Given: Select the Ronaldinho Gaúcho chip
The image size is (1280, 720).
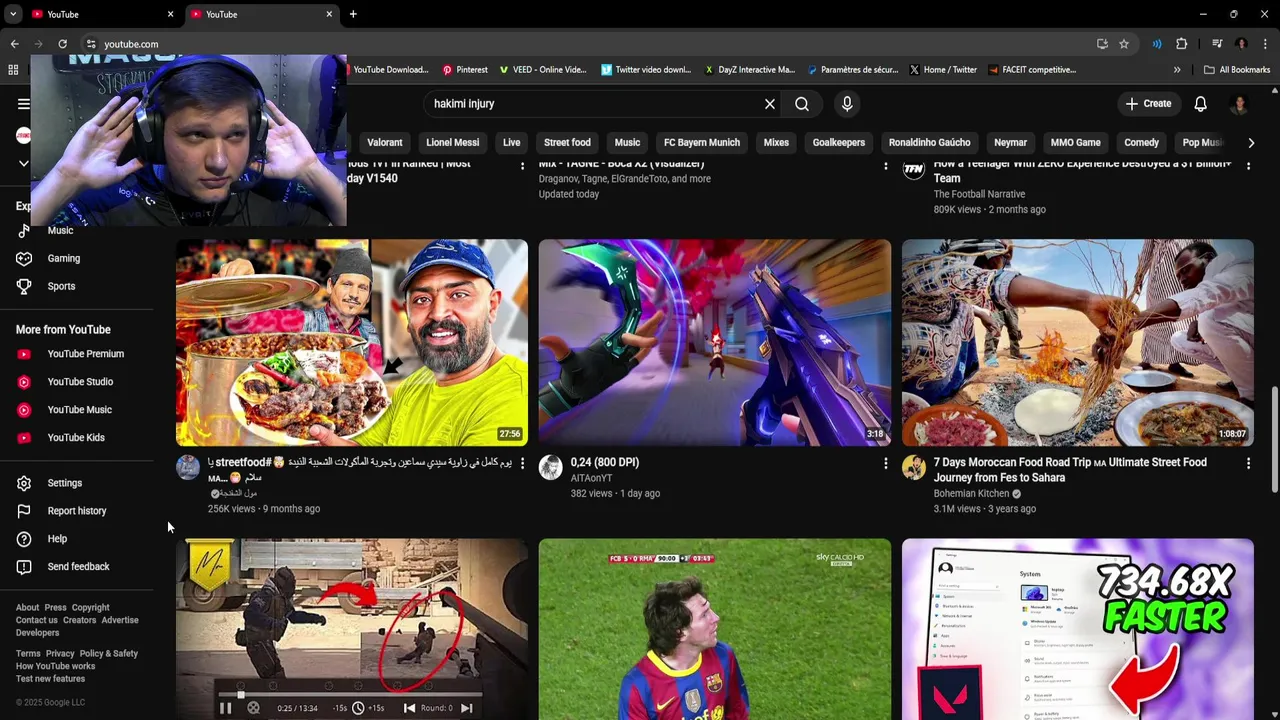Looking at the screenshot, I should (x=930, y=143).
